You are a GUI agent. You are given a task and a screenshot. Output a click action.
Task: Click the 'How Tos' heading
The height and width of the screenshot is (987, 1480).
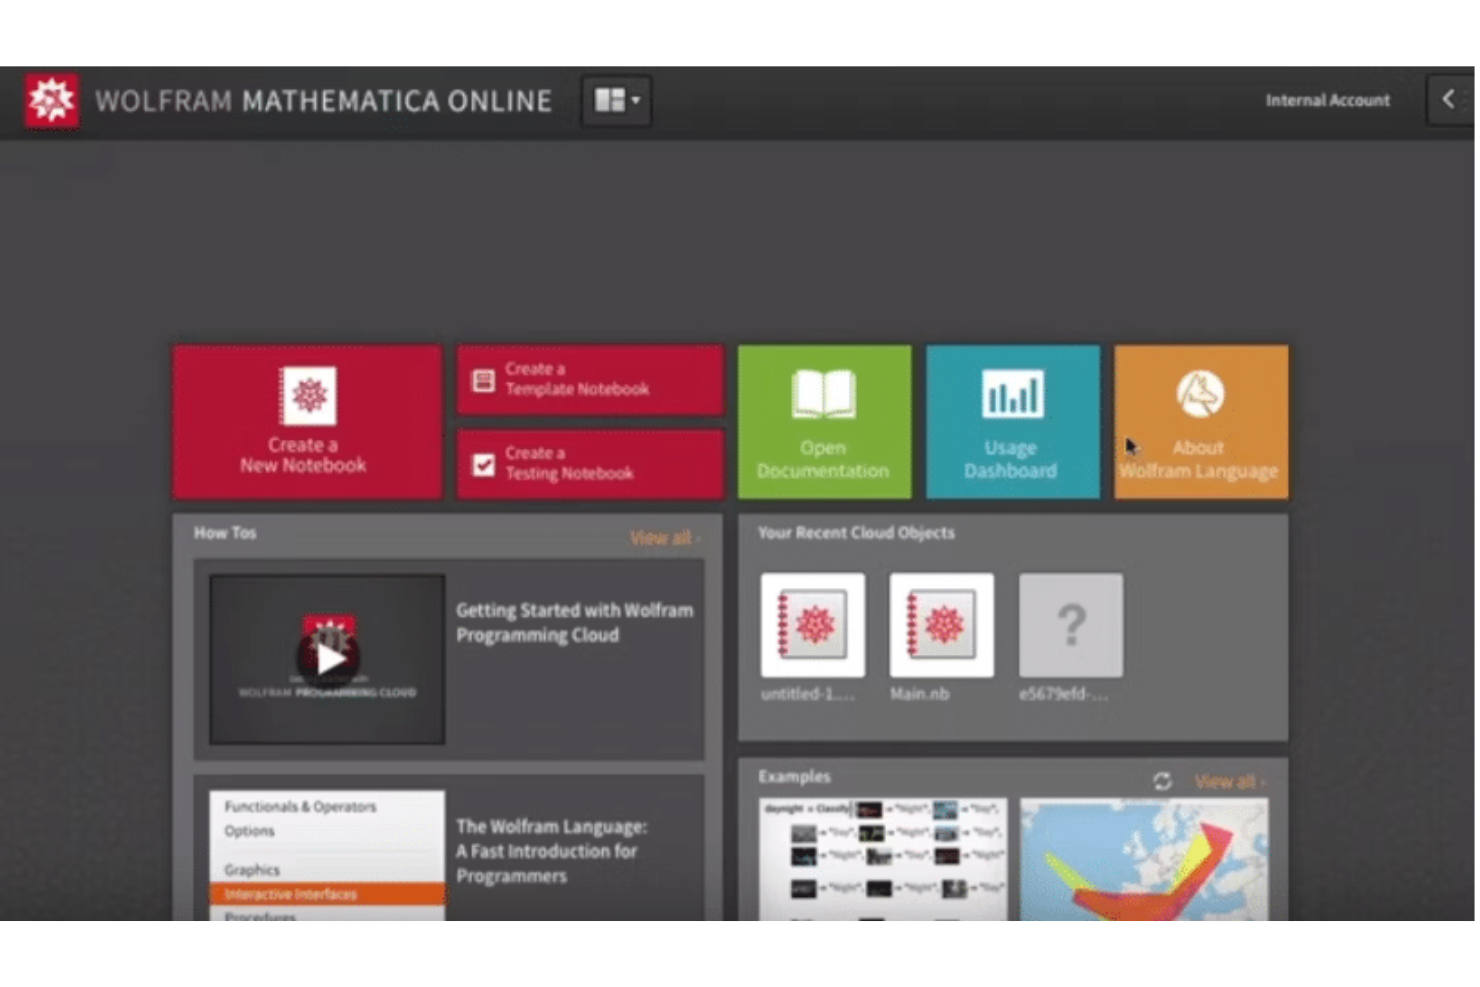(x=225, y=533)
